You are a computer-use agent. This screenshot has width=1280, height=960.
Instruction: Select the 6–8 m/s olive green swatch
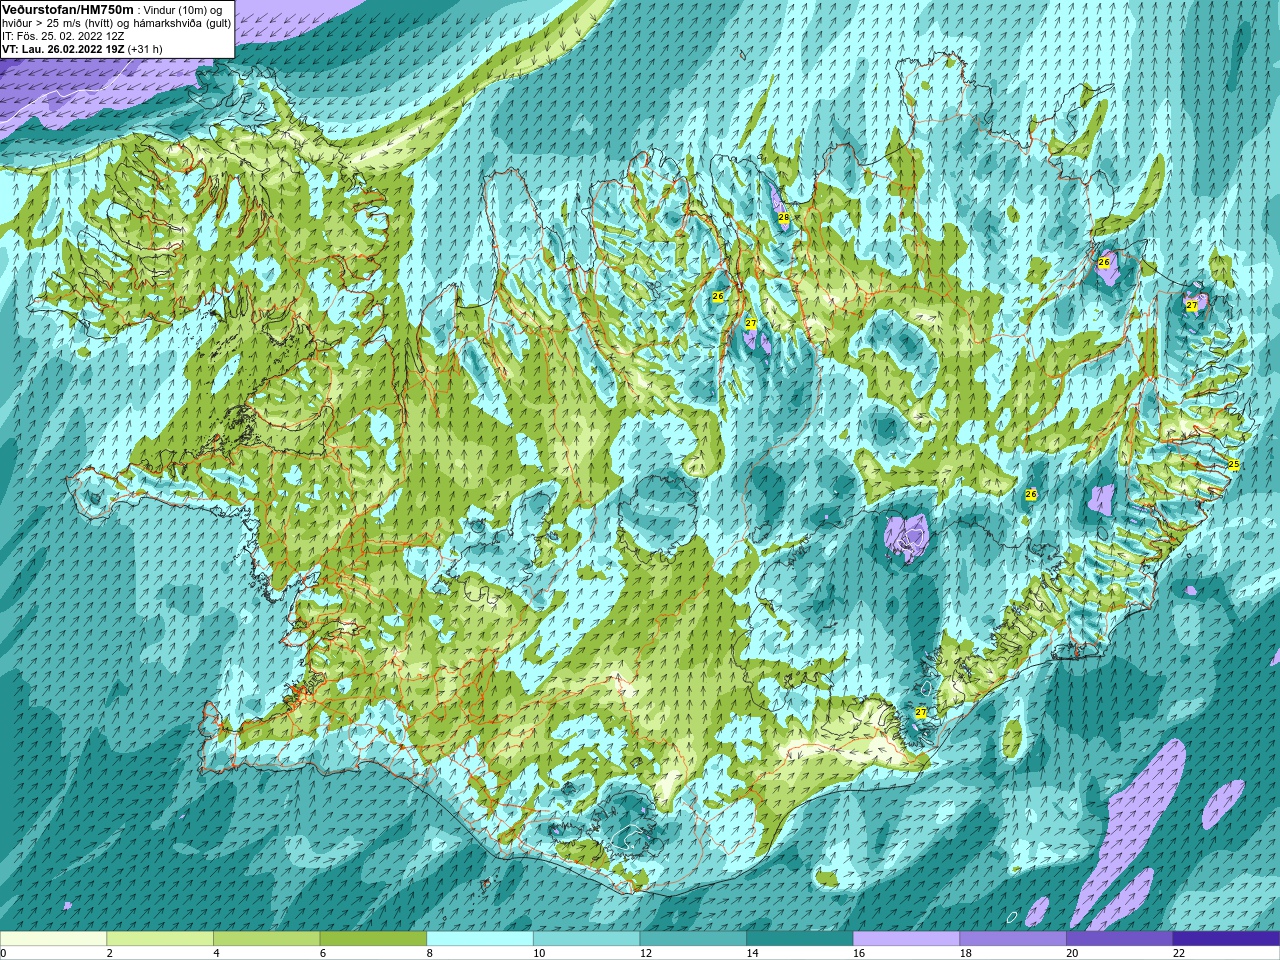(373, 938)
